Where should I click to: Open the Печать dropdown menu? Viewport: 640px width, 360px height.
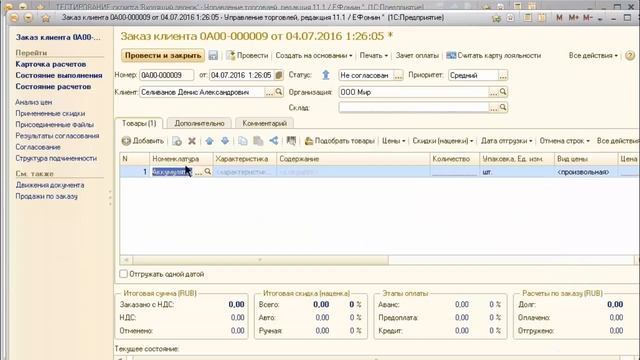pyautogui.click(x=373, y=56)
